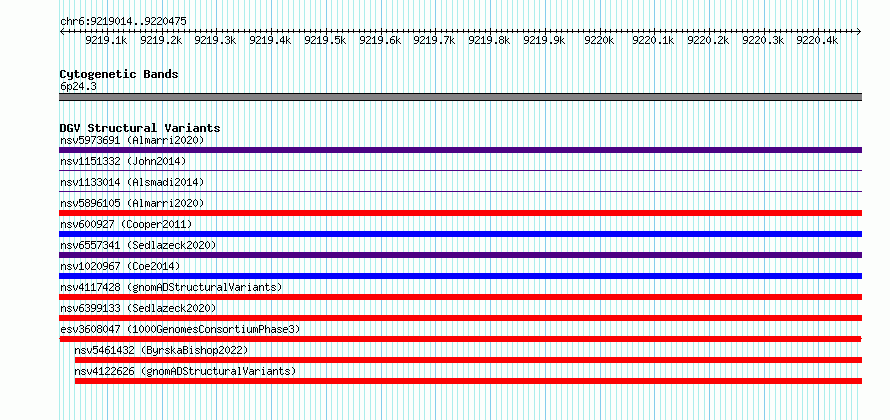Select the gray 6p24.3 cytoband bar
This screenshot has height=420, width=890.
click(x=460, y=97)
